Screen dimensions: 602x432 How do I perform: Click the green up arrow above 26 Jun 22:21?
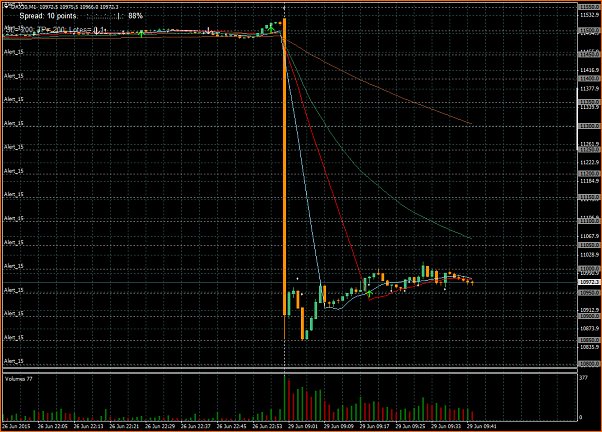click(141, 34)
